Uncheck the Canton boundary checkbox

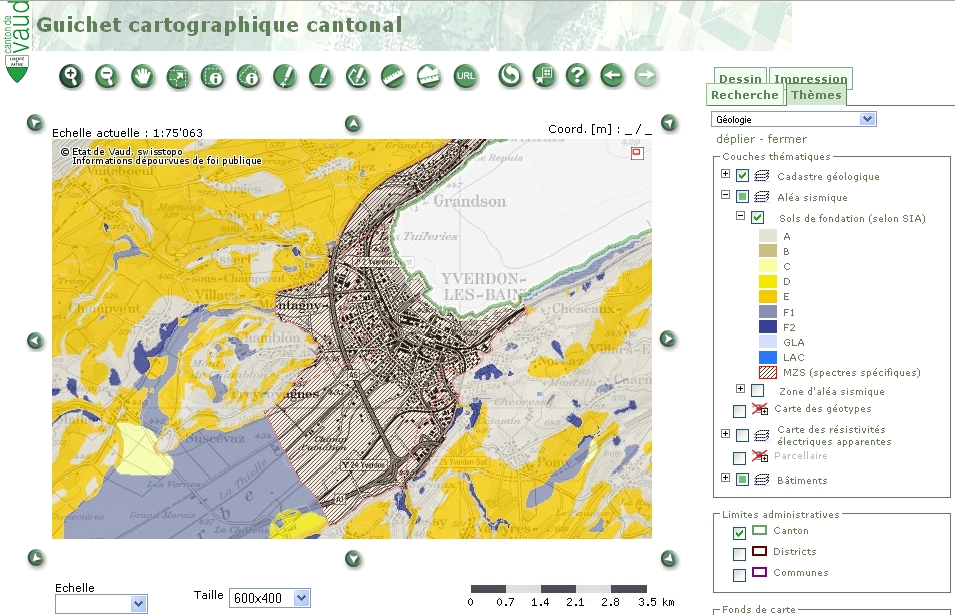point(739,532)
